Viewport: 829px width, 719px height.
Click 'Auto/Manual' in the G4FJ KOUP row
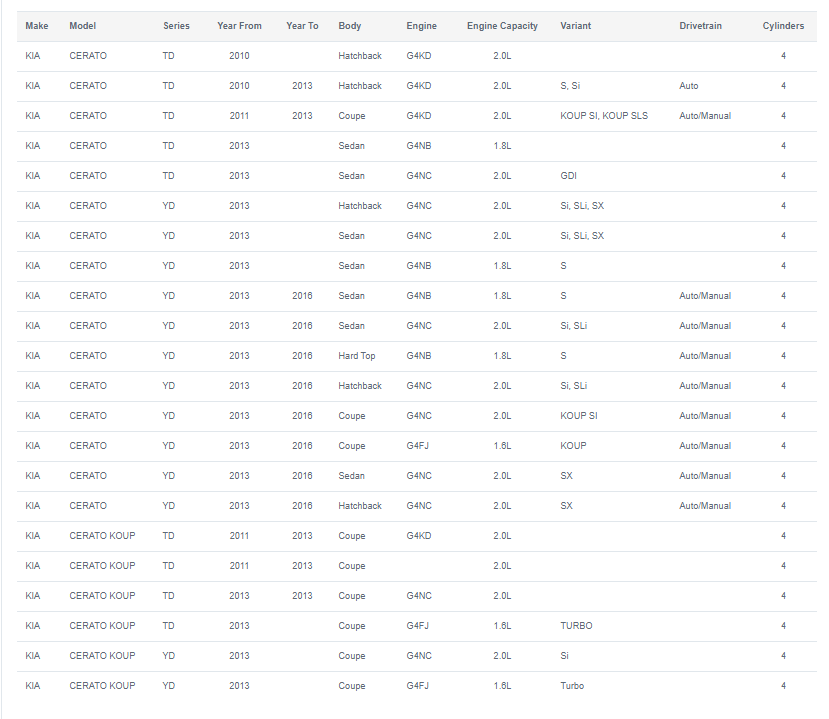[x=705, y=445]
